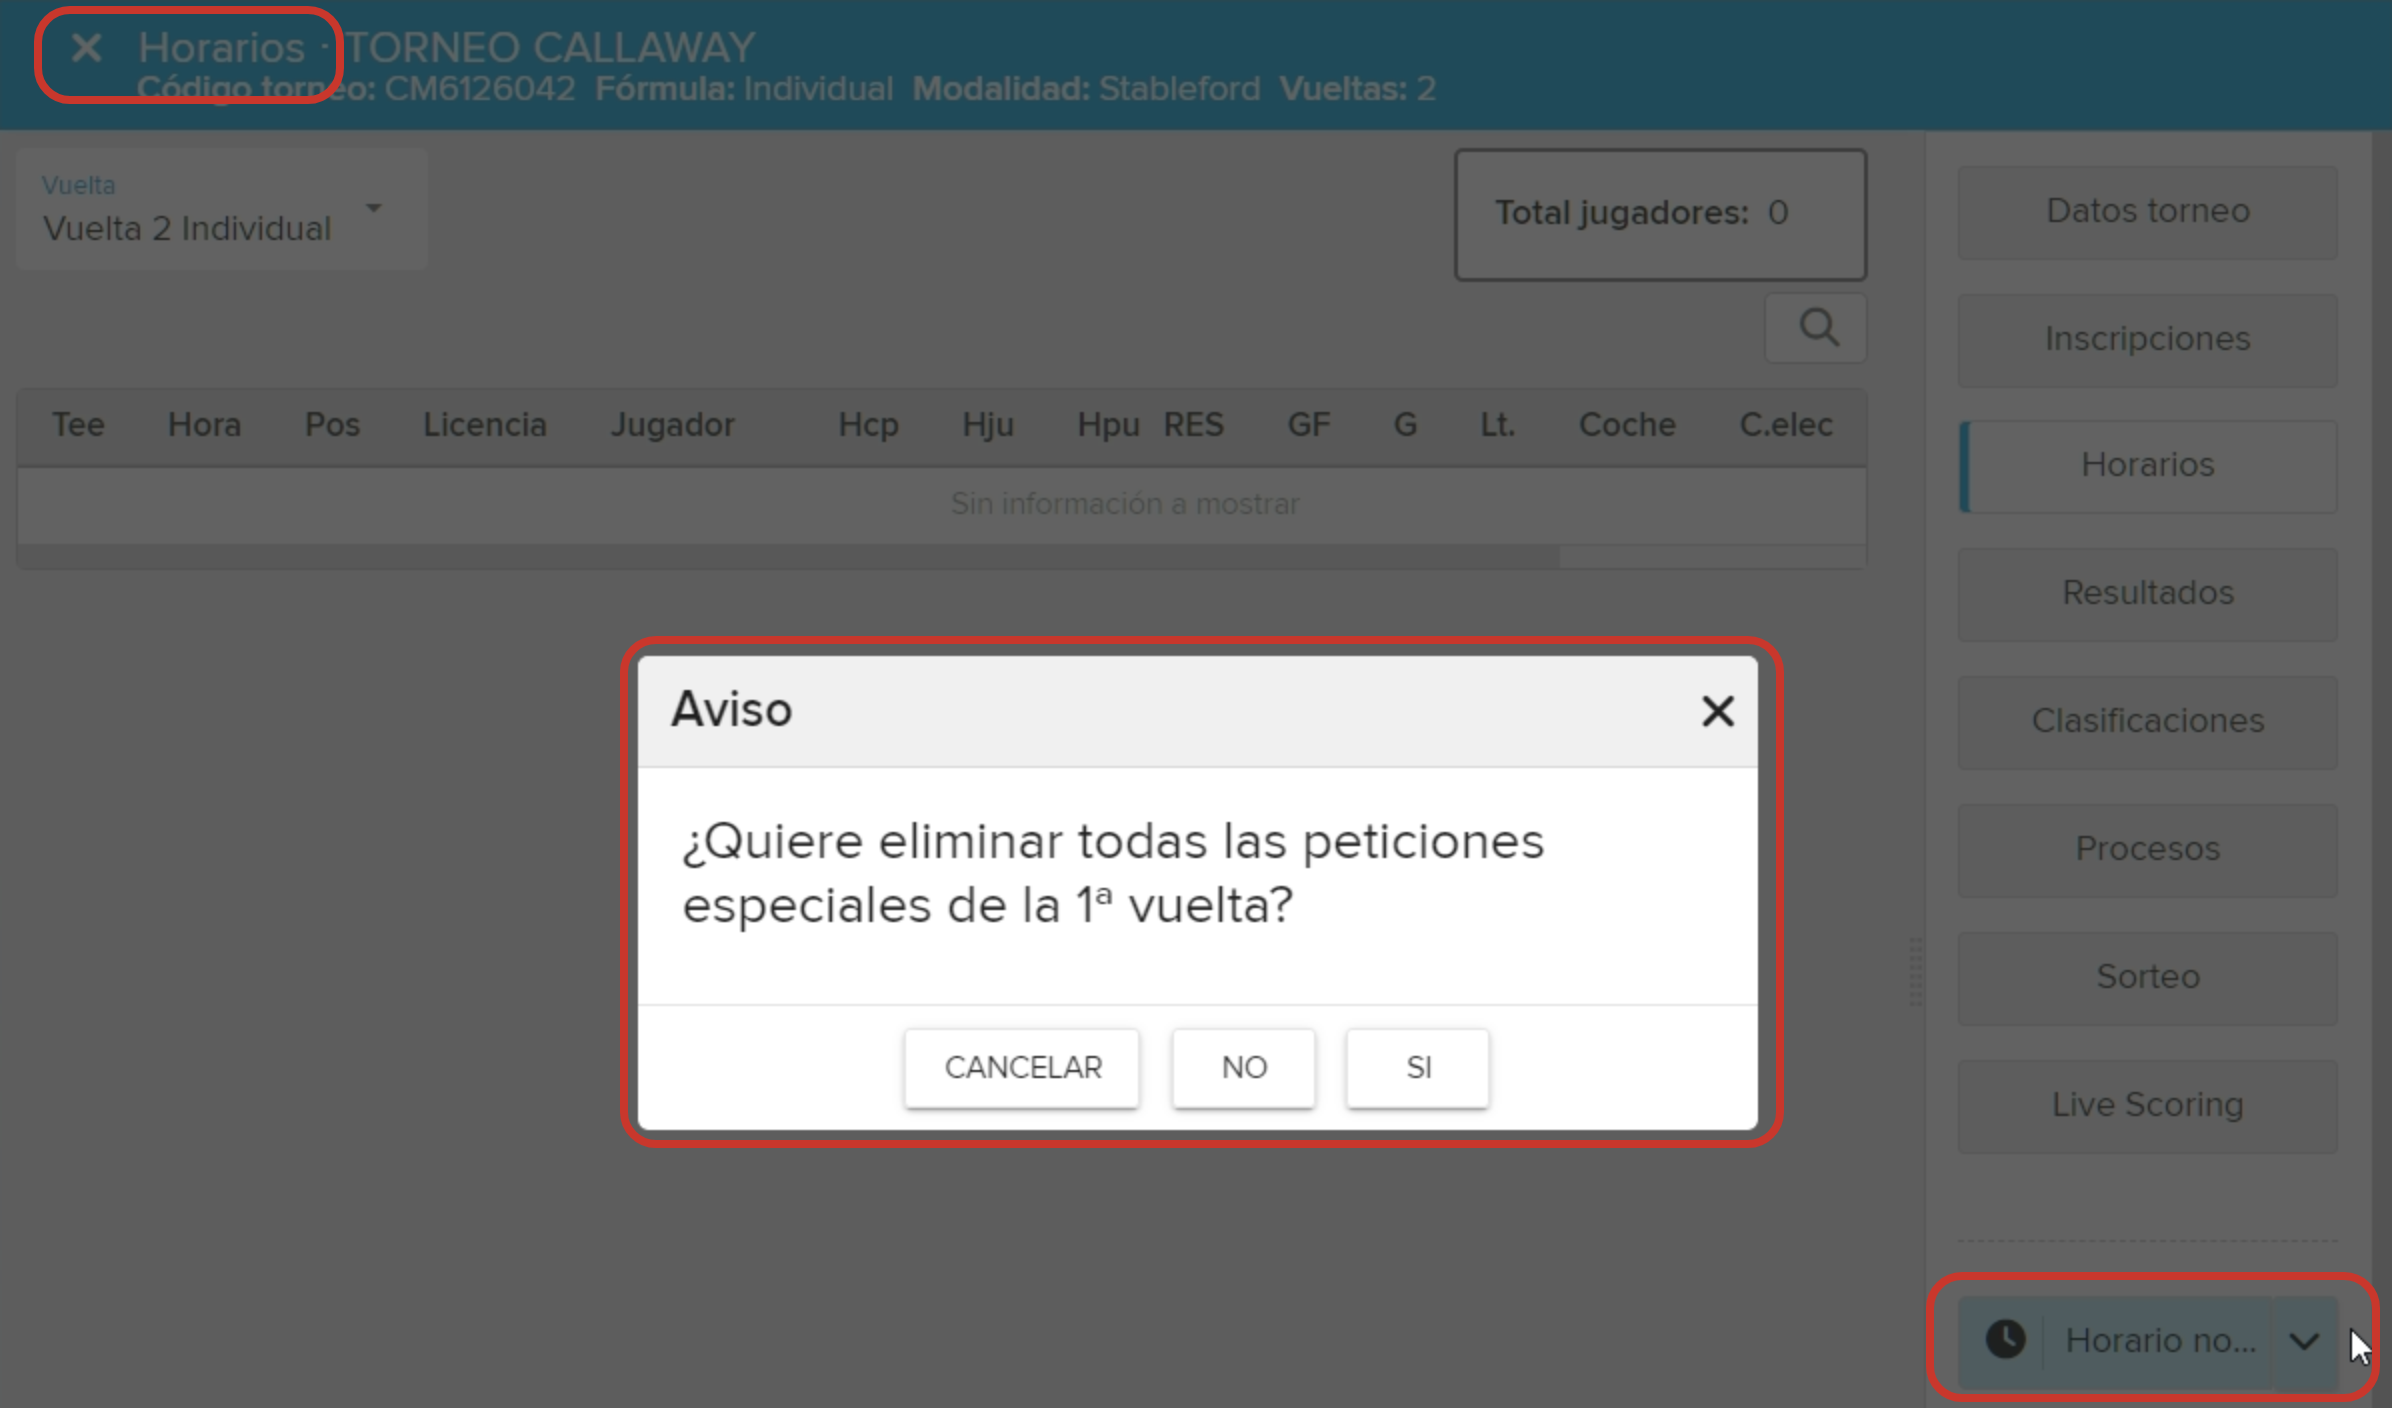Click the Licencia column header

click(x=485, y=425)
